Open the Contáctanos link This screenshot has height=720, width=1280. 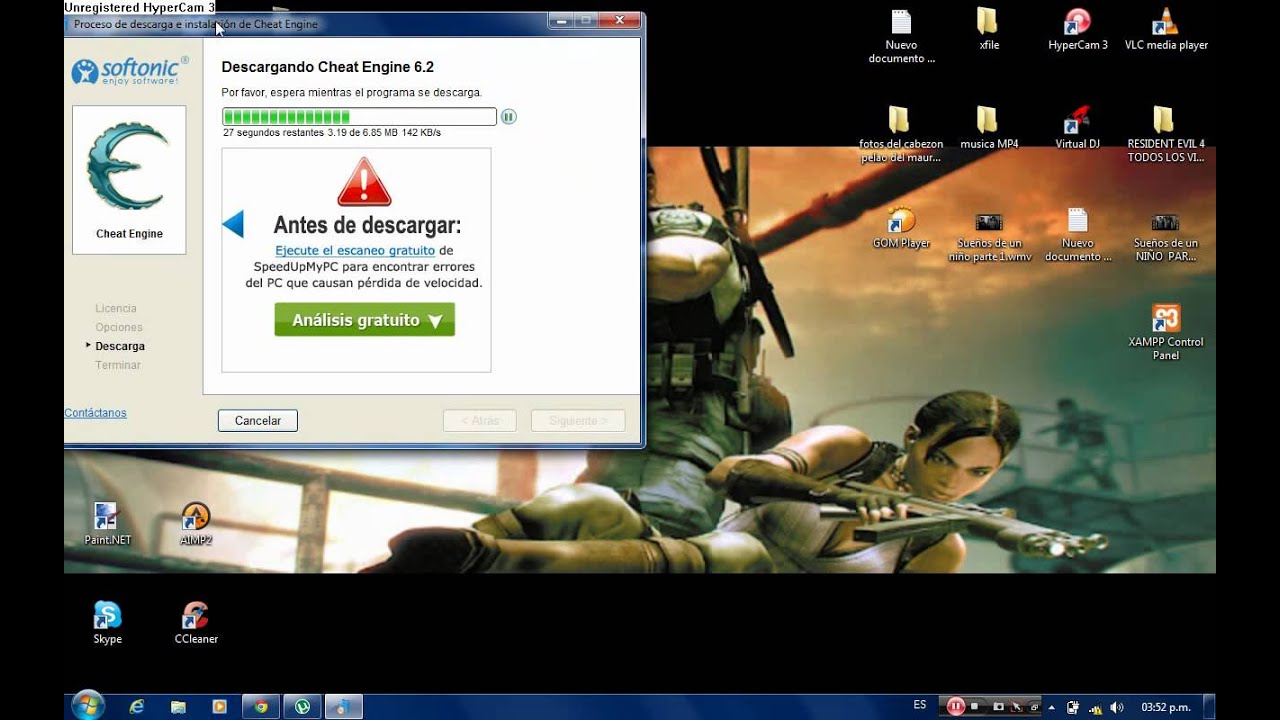click(x=95, y=413)
